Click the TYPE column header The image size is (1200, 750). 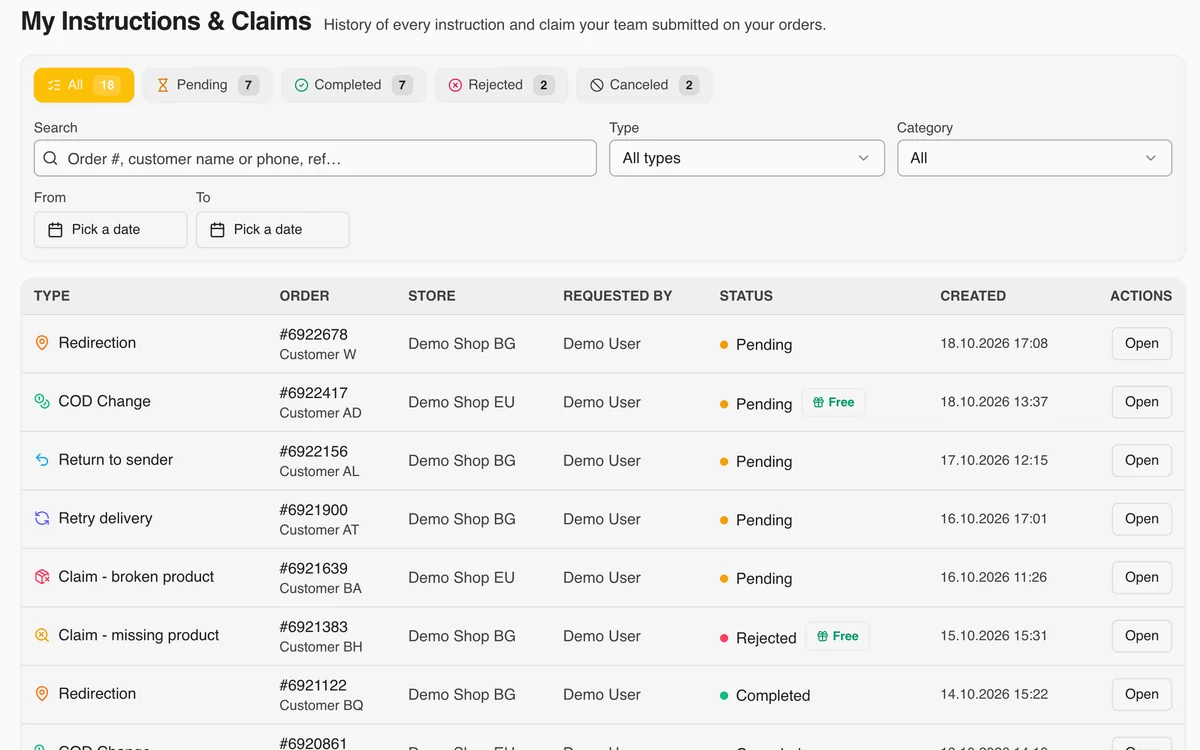point(52,296)
